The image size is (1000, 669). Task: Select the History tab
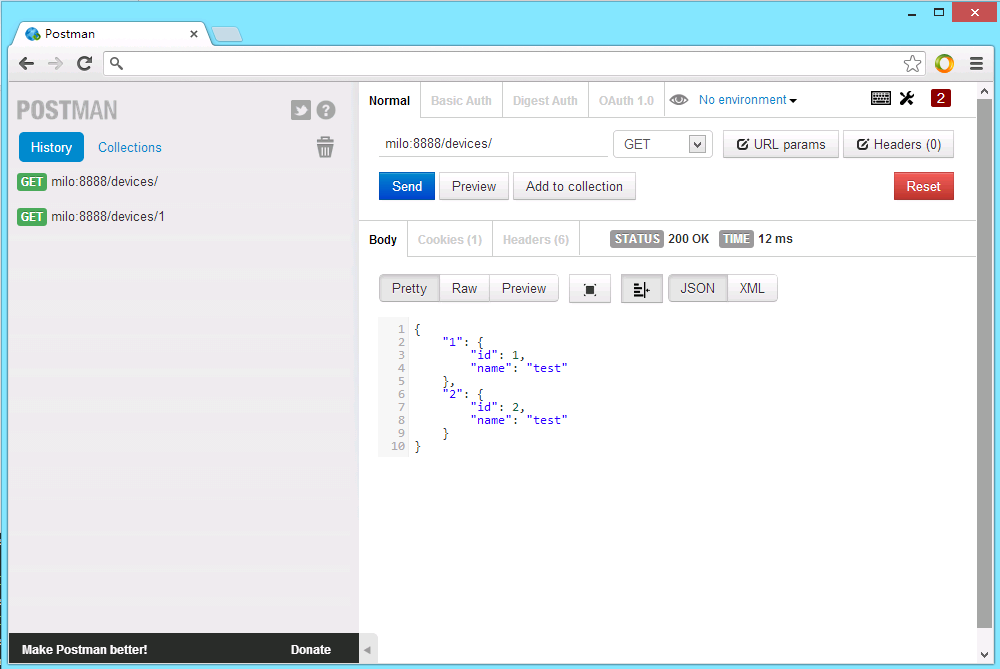(51, 147)
